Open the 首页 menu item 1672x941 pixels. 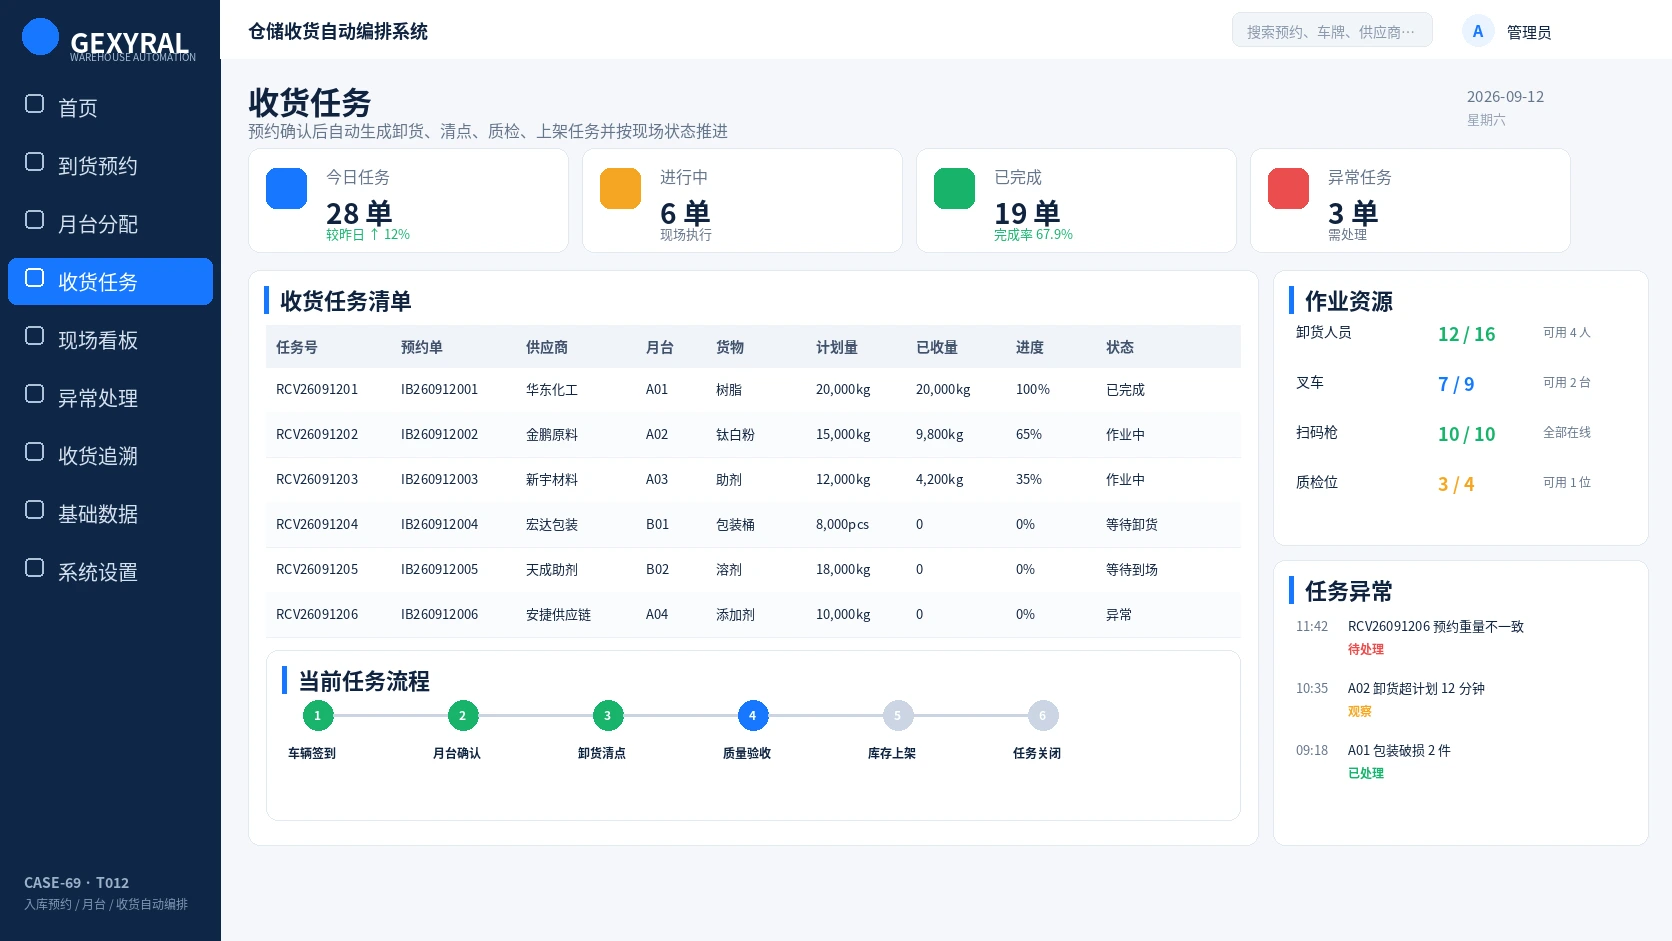point(110,107)
